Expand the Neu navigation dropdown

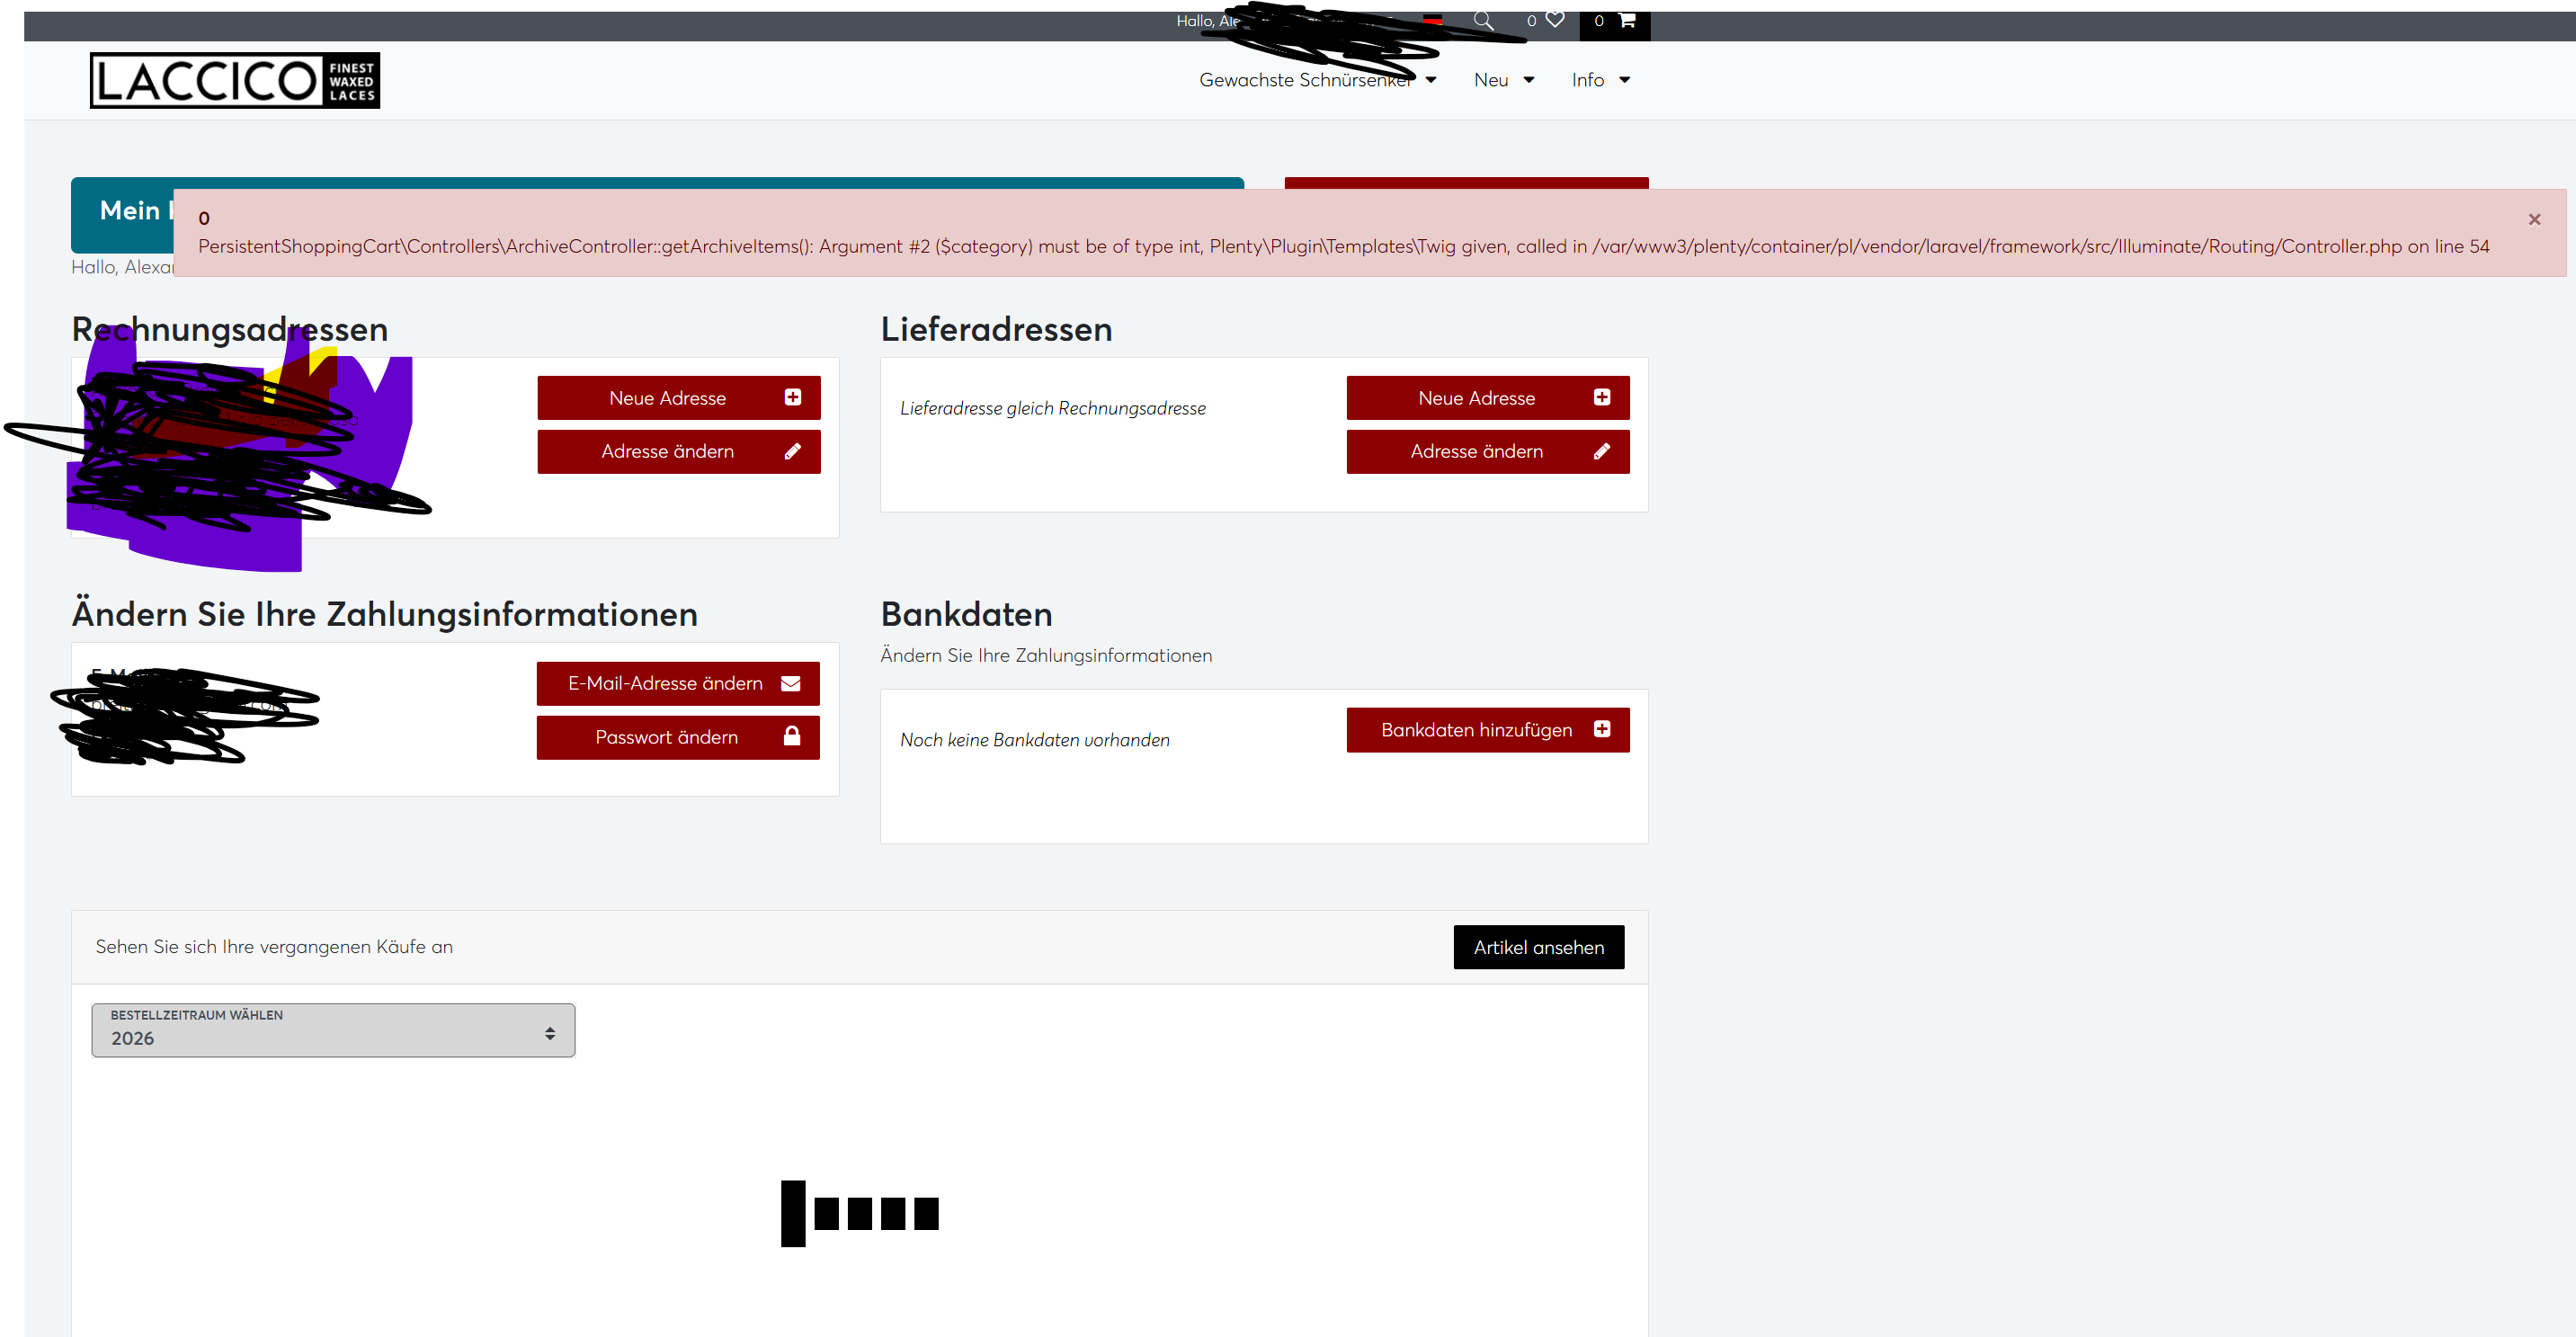point(1503,80)
